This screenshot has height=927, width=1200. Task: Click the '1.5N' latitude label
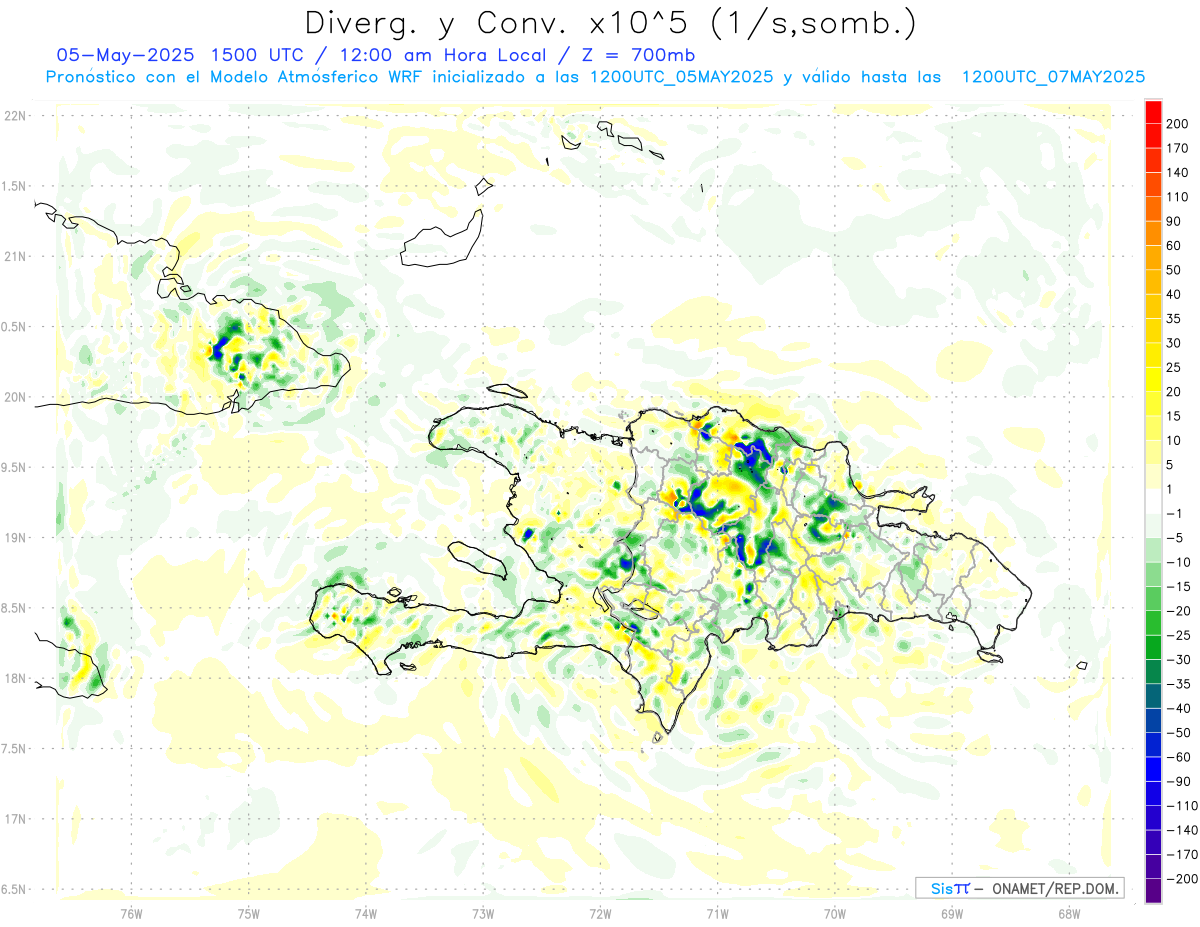pyautogui.click(x=14, y=186)
